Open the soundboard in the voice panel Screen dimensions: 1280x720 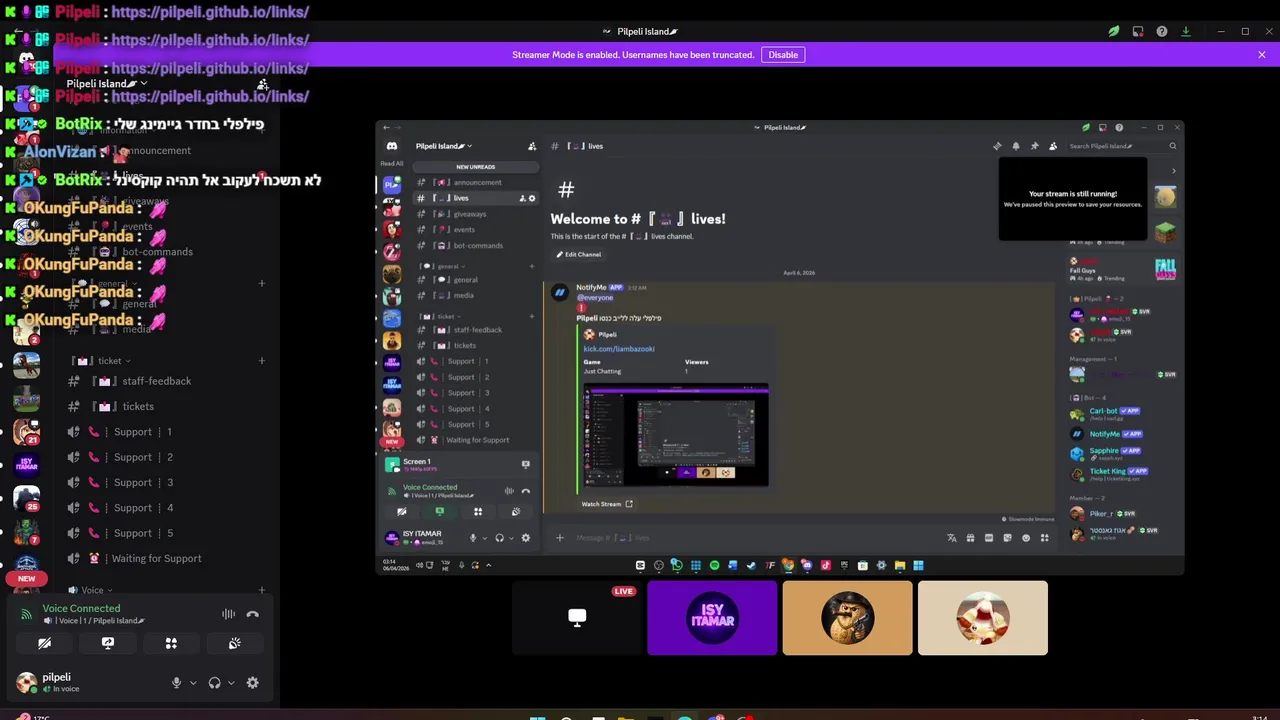click(x=234, y=643)
